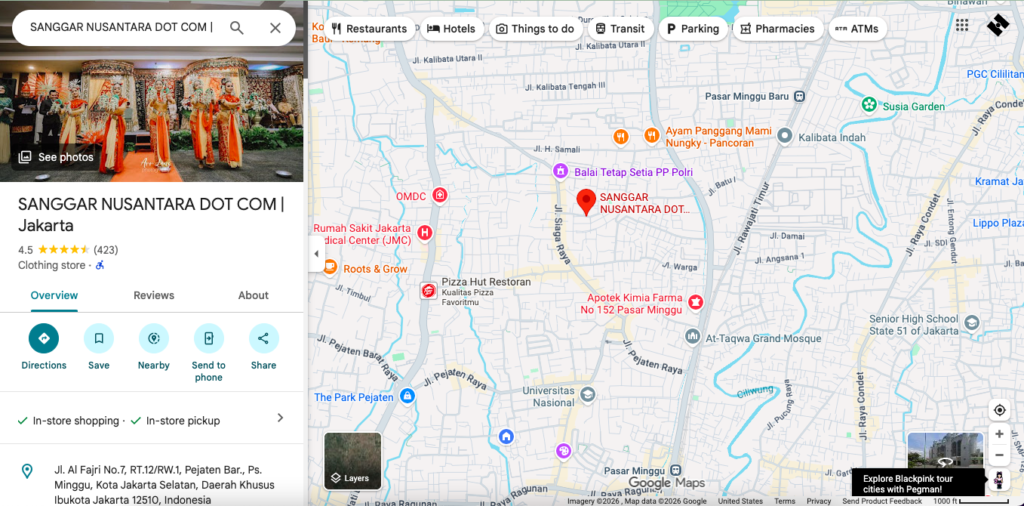Zoom out with the minus button
Image resolution: width=1024 pixels, height=506 pixels.
999,456
